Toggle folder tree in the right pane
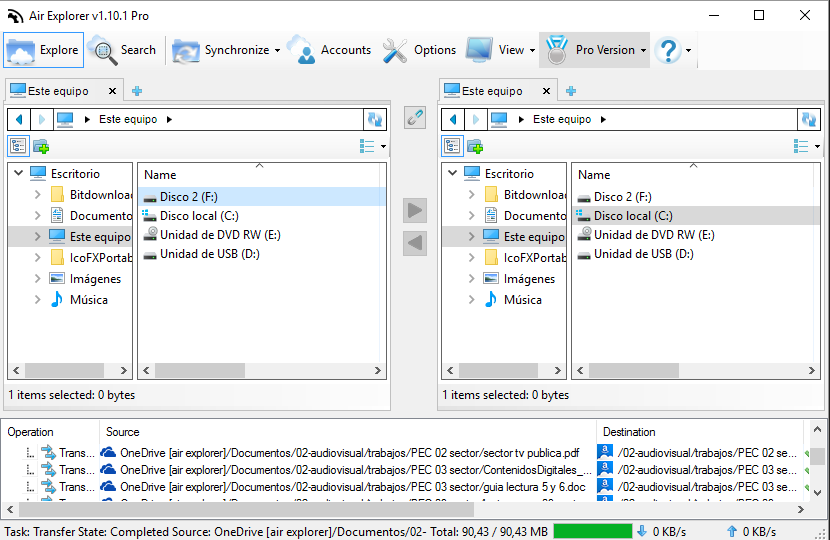The image size is (830, 540). coord(453,146)
